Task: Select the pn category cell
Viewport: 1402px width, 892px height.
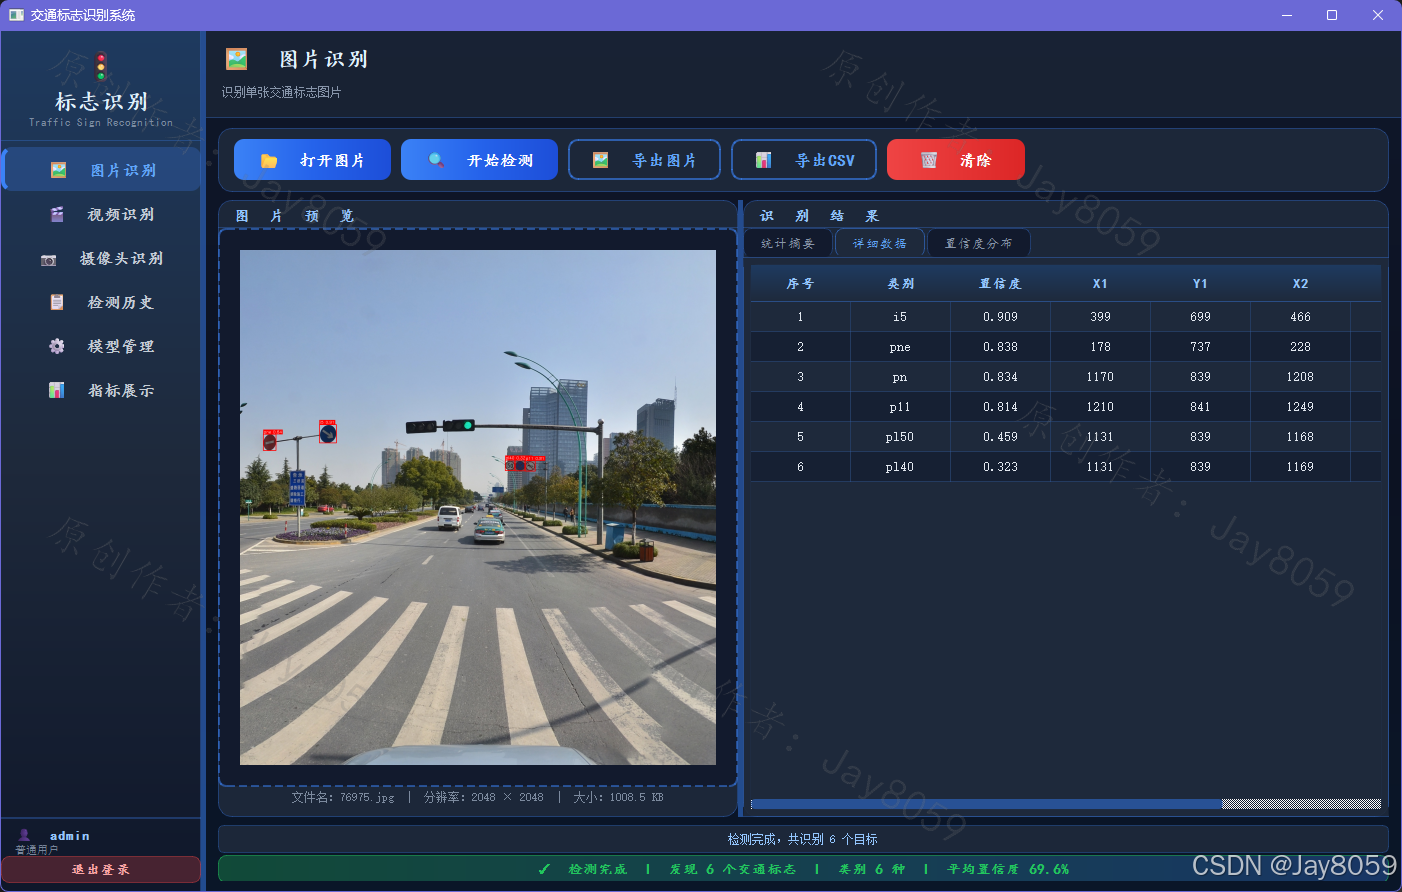Action: point(900,377)
